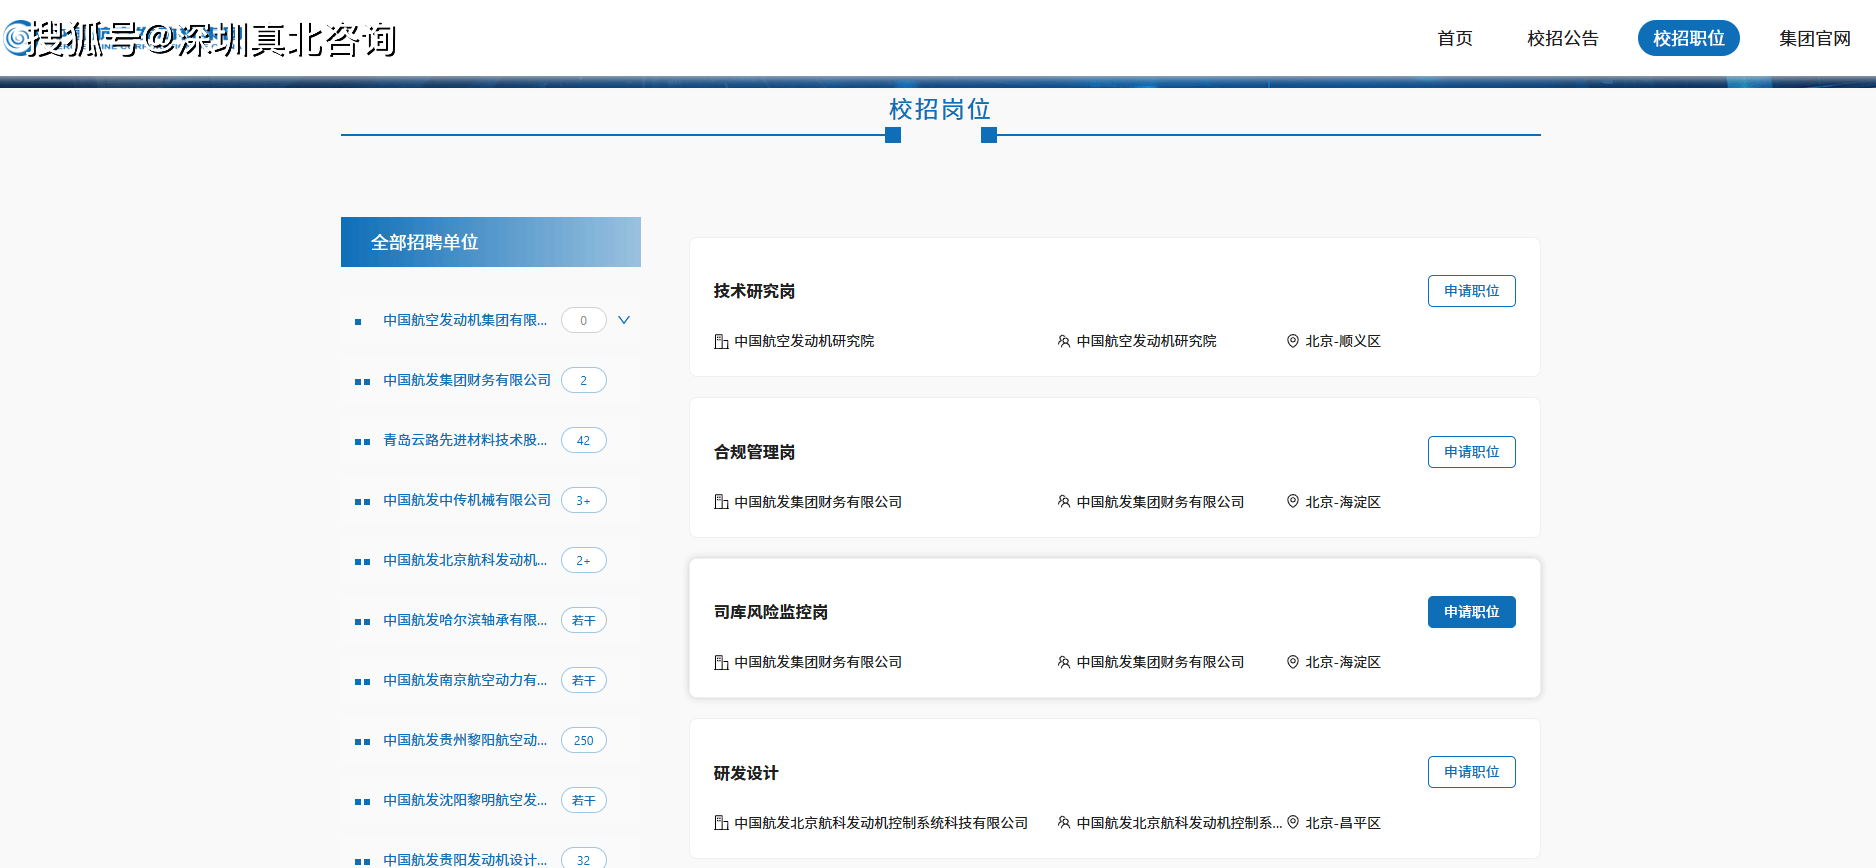The height and width of the screenshot is (868, 1876).
Task: Go to 校招公告 in the top menu
Action: [1562, 38]
